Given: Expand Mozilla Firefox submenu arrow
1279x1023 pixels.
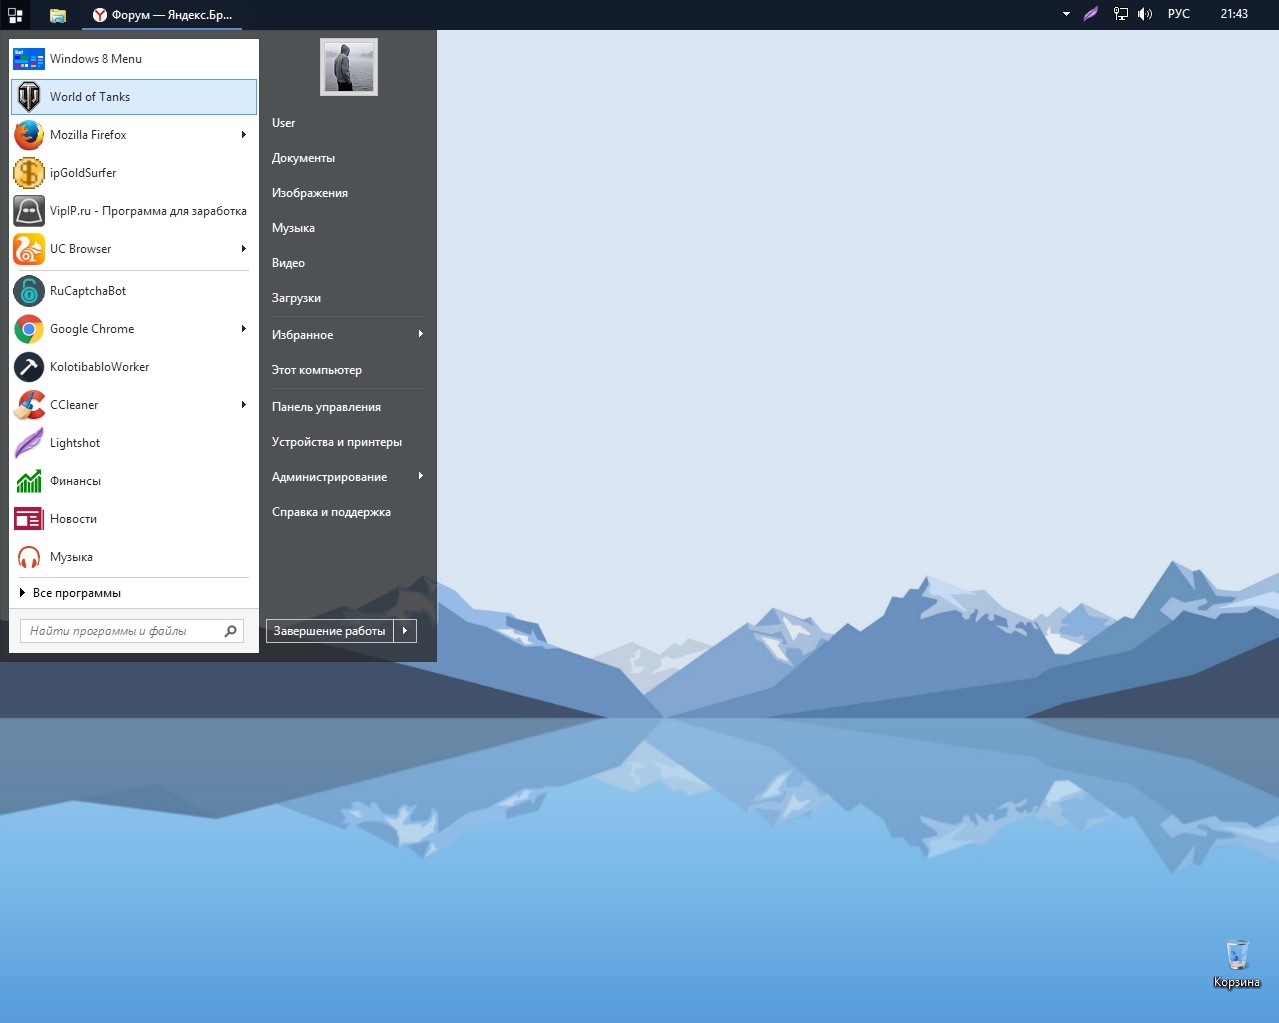Looking at the screenshot, I should 243,135.
